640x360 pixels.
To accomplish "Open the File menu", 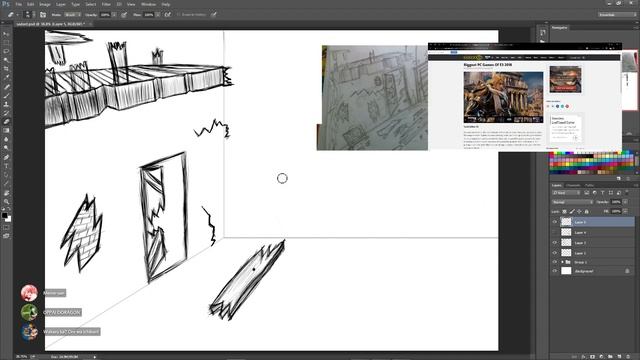I will click(x=18, y=4).
